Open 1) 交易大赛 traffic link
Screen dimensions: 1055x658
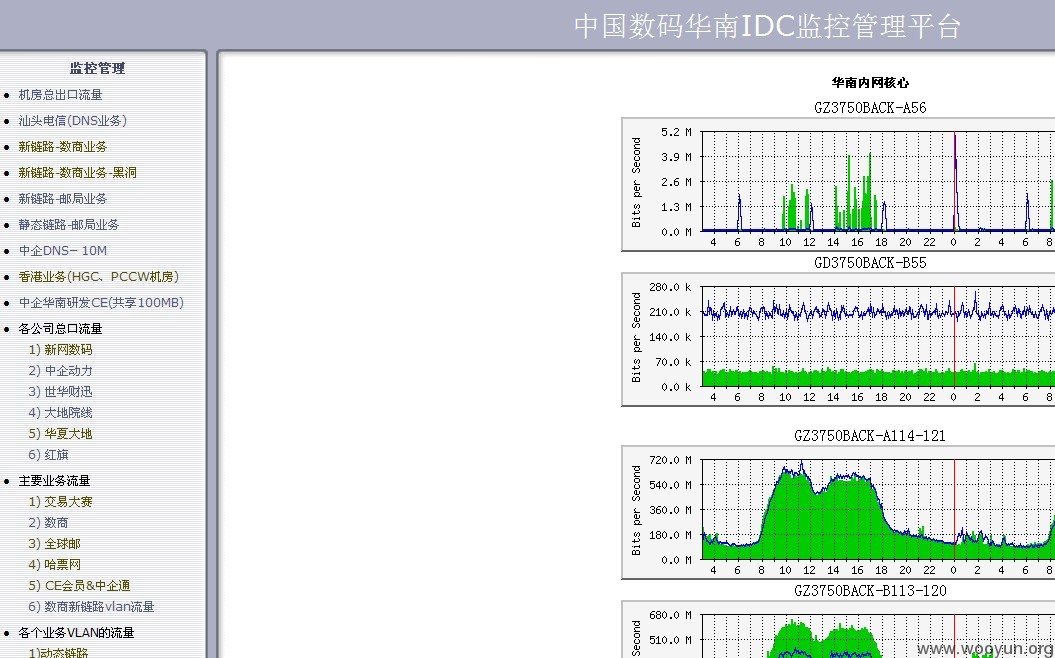click(61, 502)
